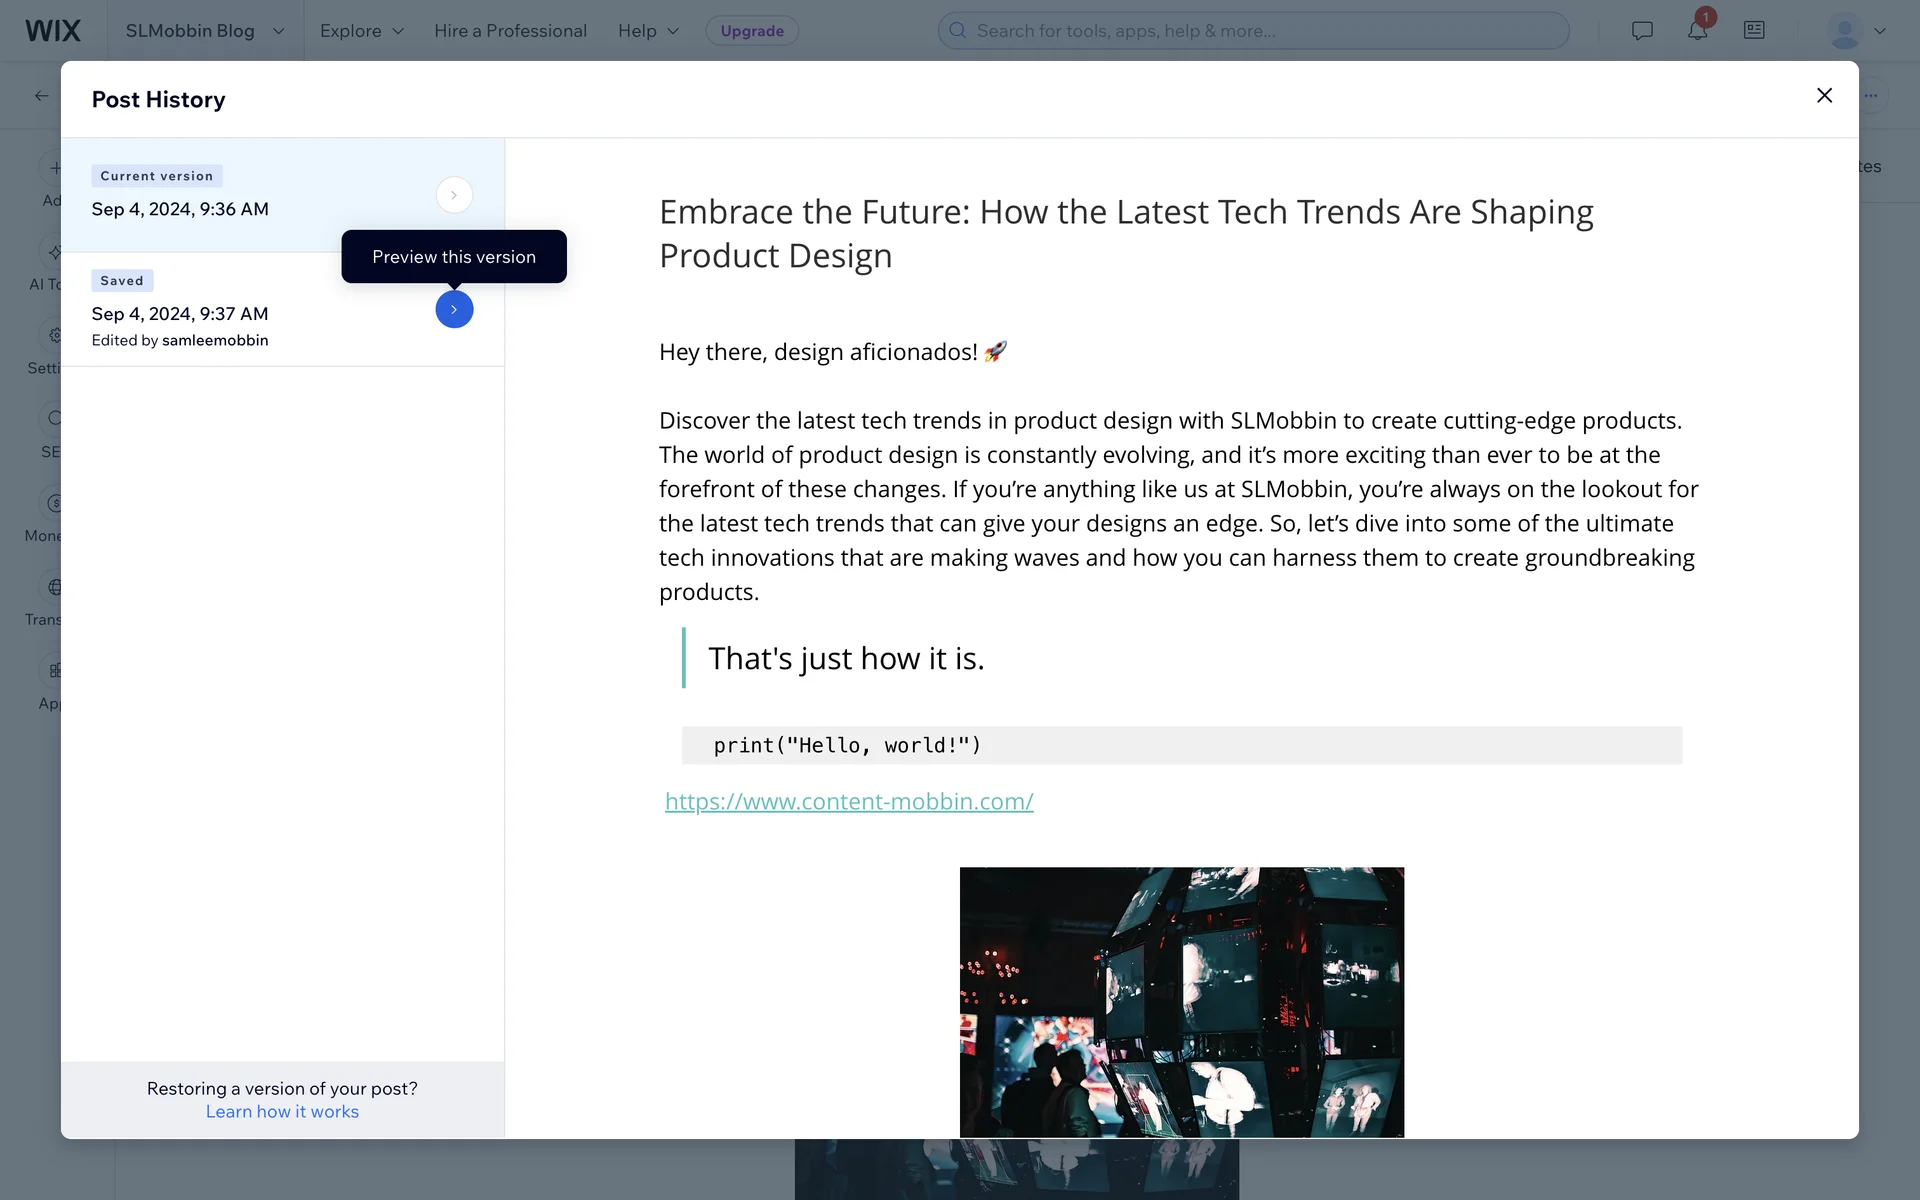The width and height of the screenshot is (1920, 1200).
Task: Open the notifications bell
Action: [1697, 30]
